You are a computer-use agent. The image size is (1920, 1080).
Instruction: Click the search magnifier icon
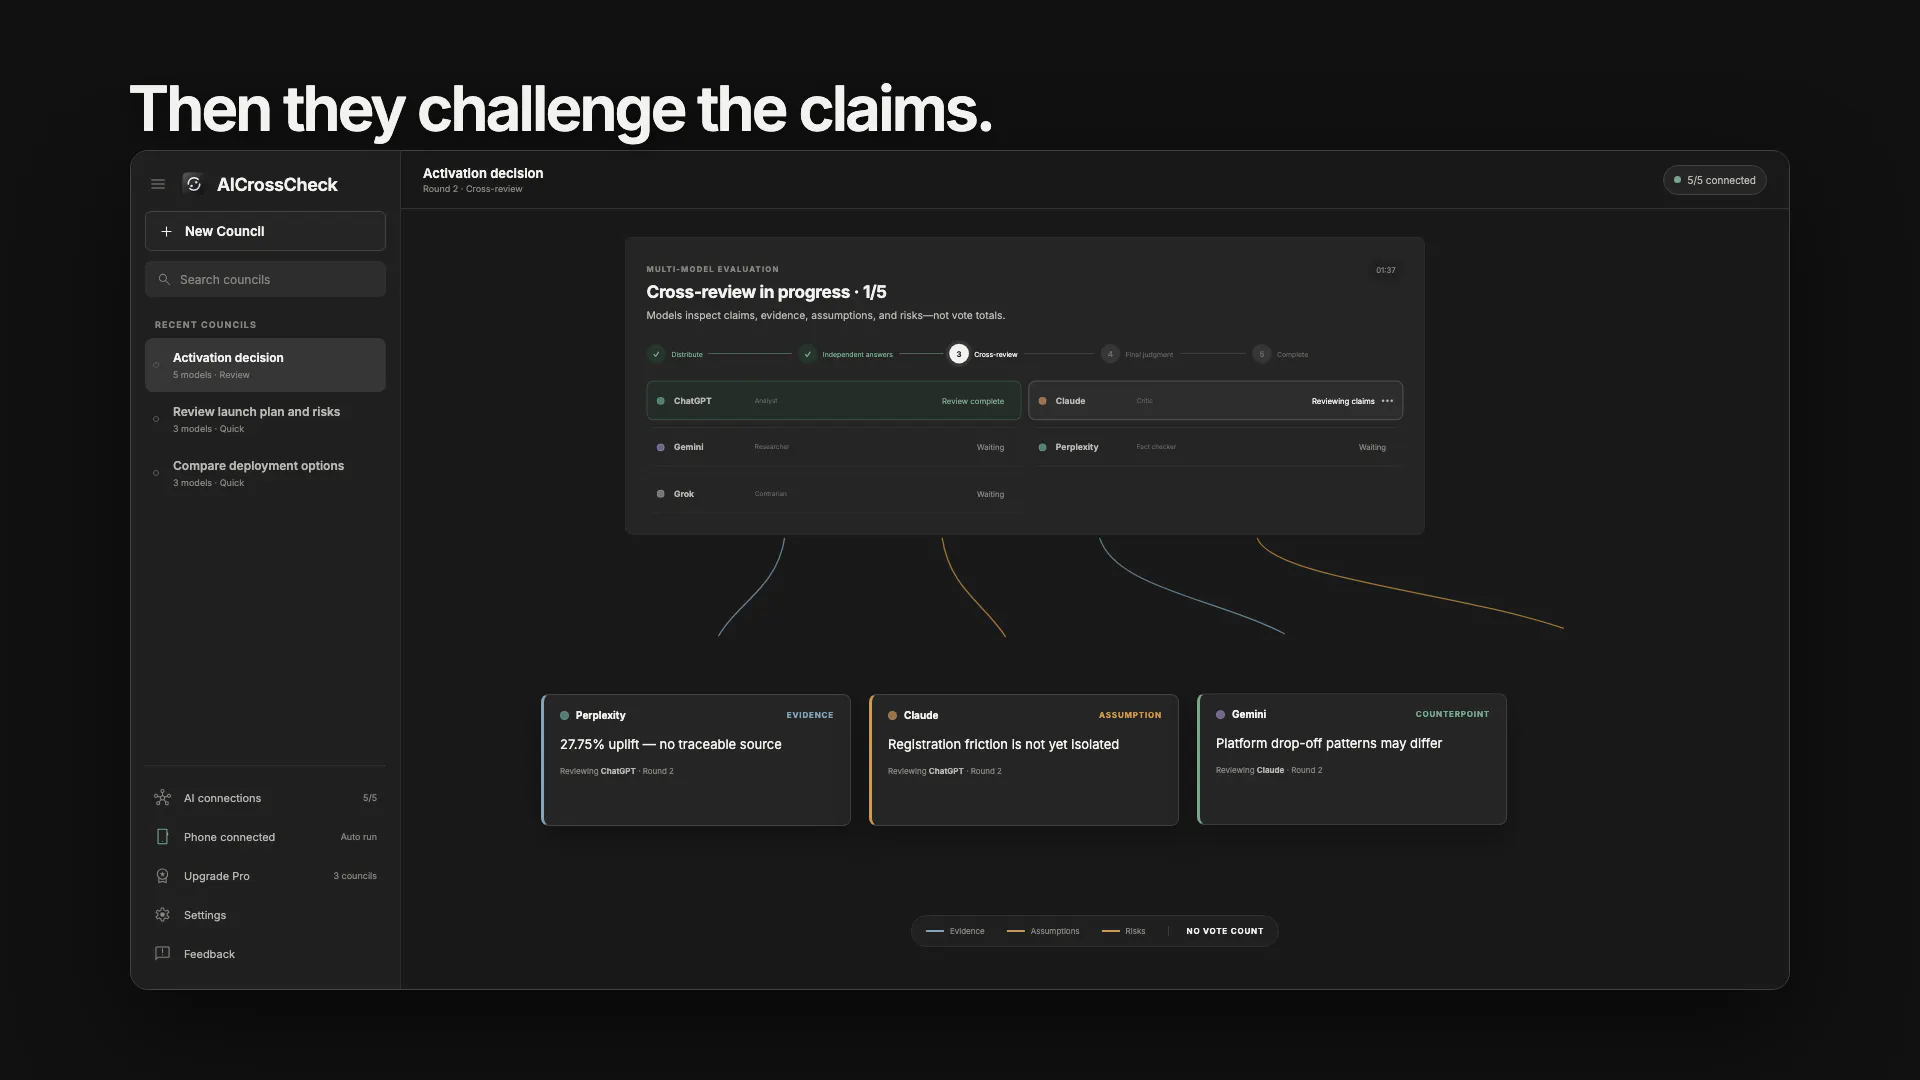tap(164, 280)
